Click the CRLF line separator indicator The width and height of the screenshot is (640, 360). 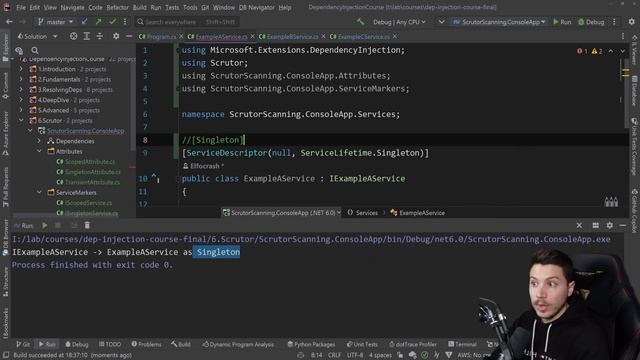click(x=334, y=355)
